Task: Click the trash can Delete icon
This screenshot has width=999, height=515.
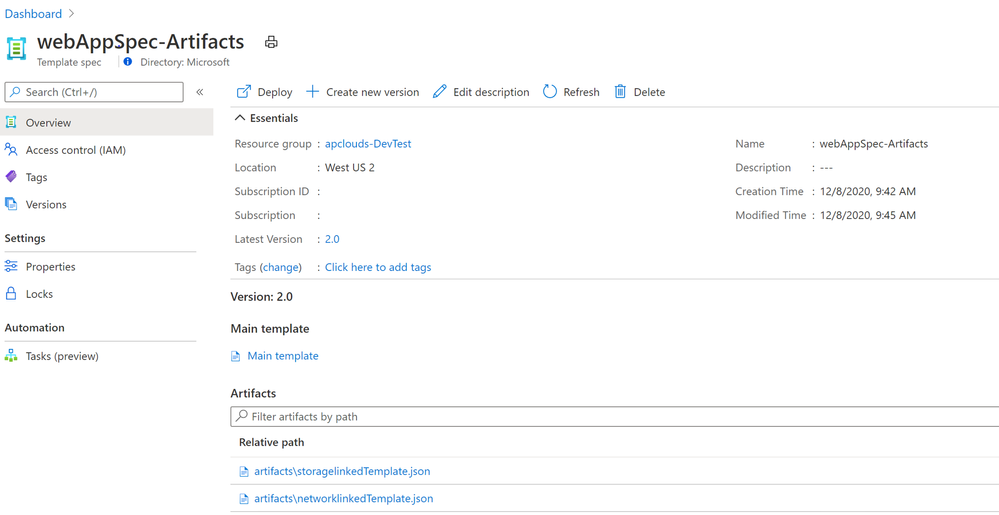Action: tap(620, 92)
